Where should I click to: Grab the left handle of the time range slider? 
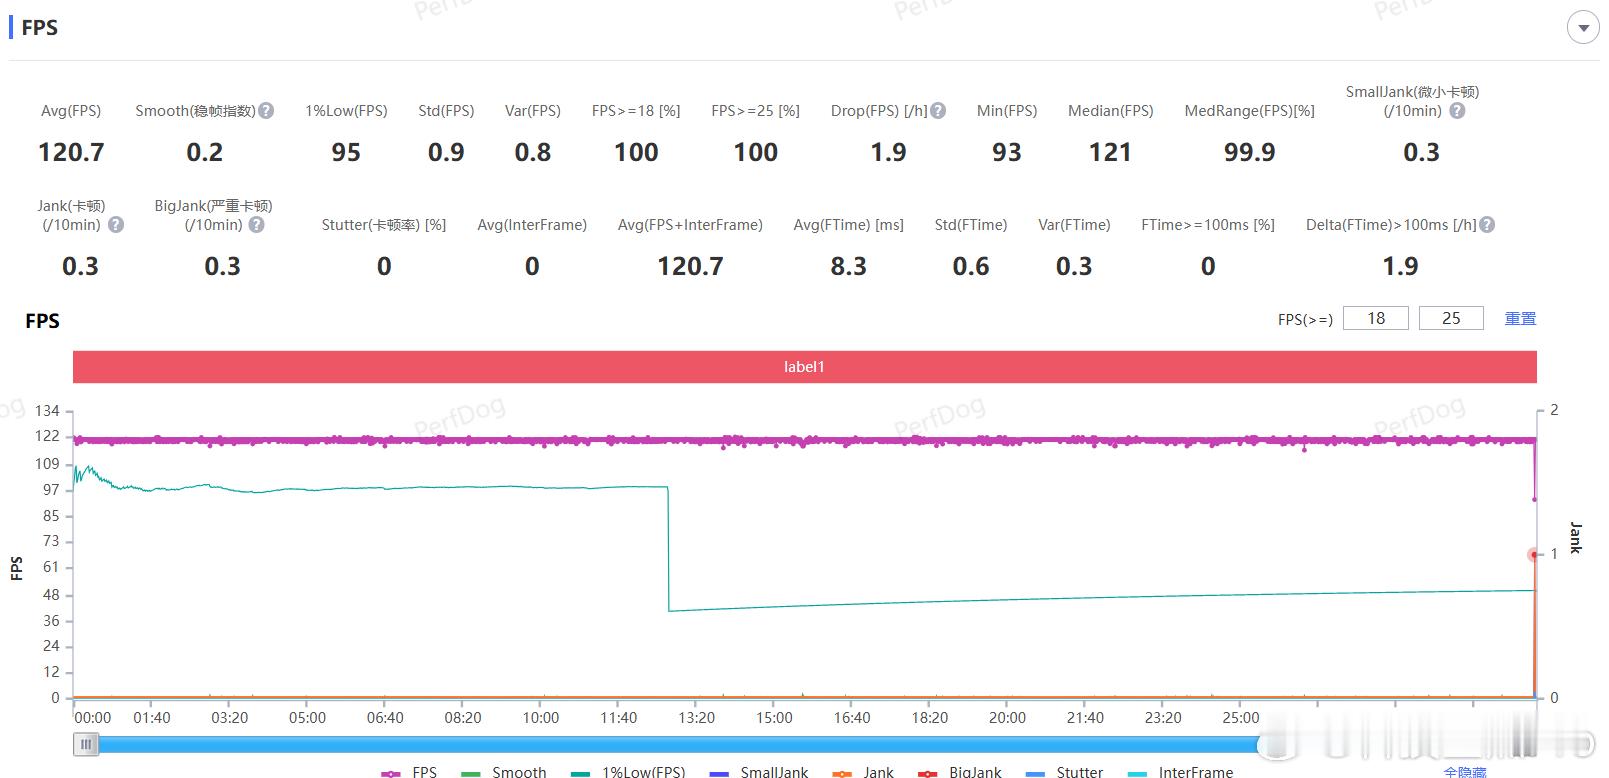coord(86,744)
